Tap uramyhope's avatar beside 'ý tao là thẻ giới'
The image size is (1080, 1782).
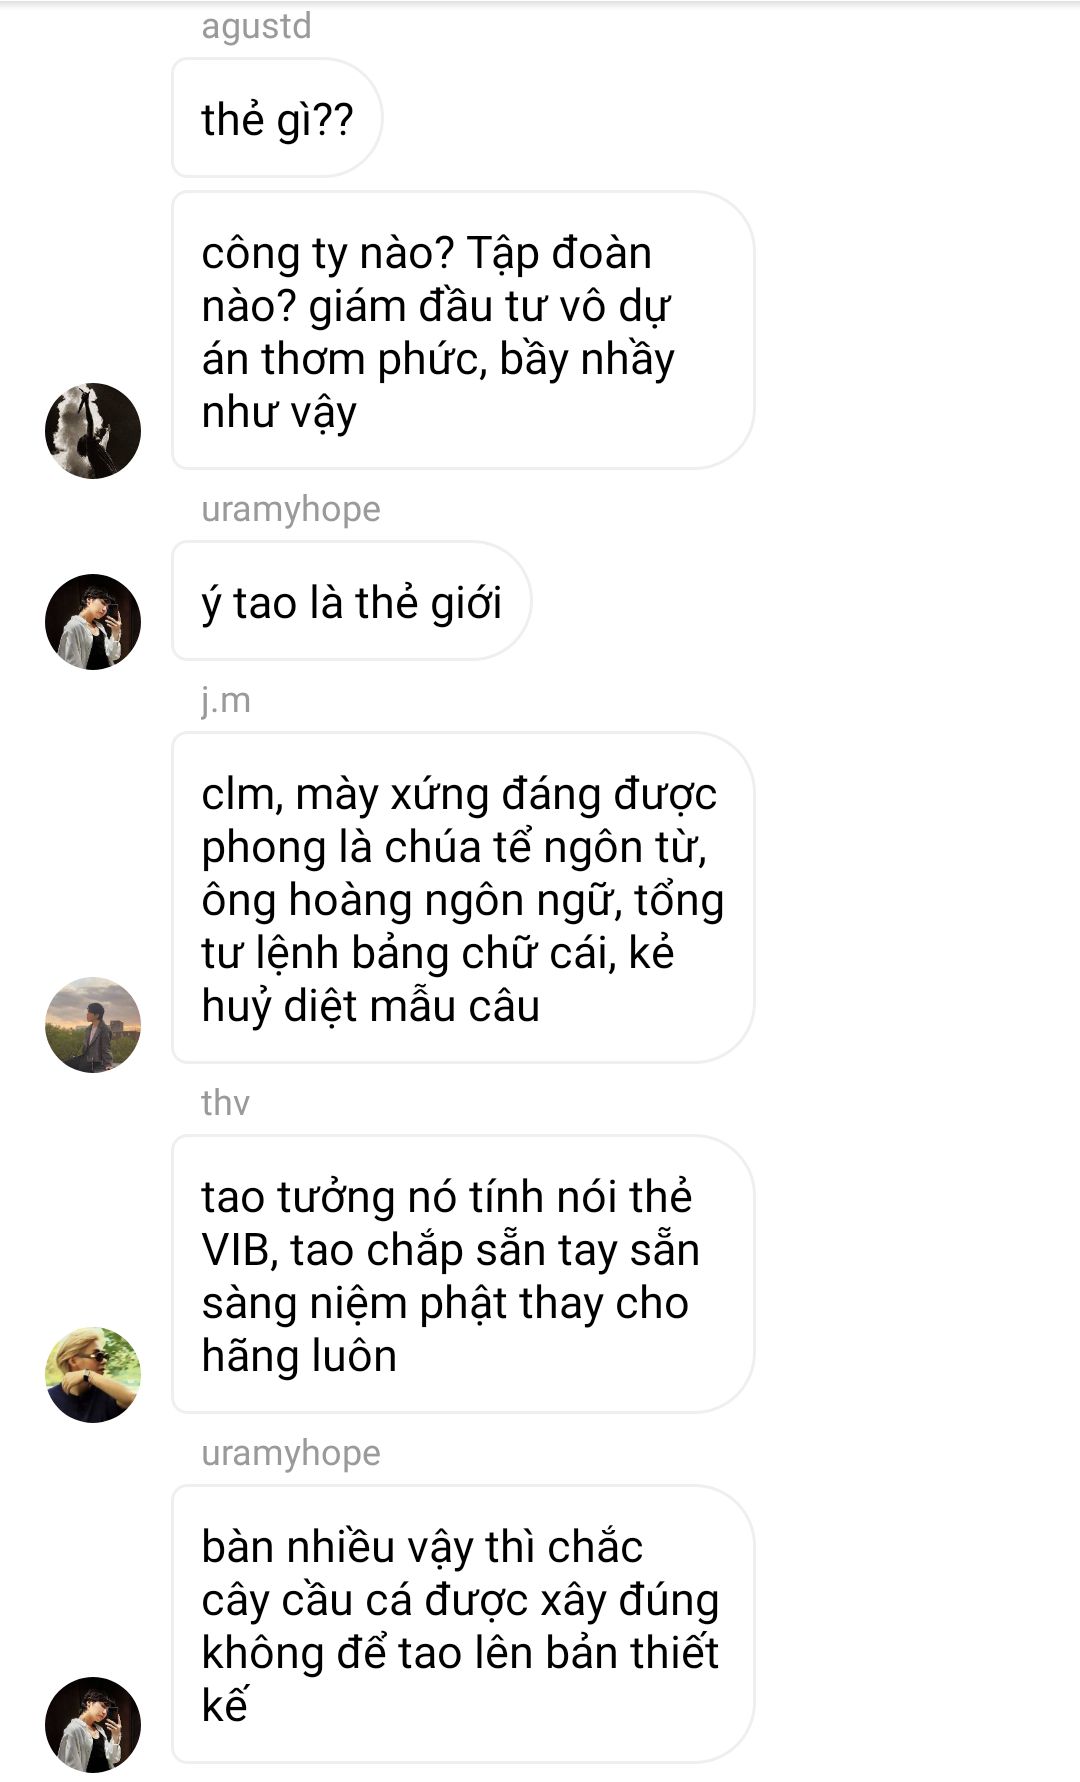click(93, 622)
